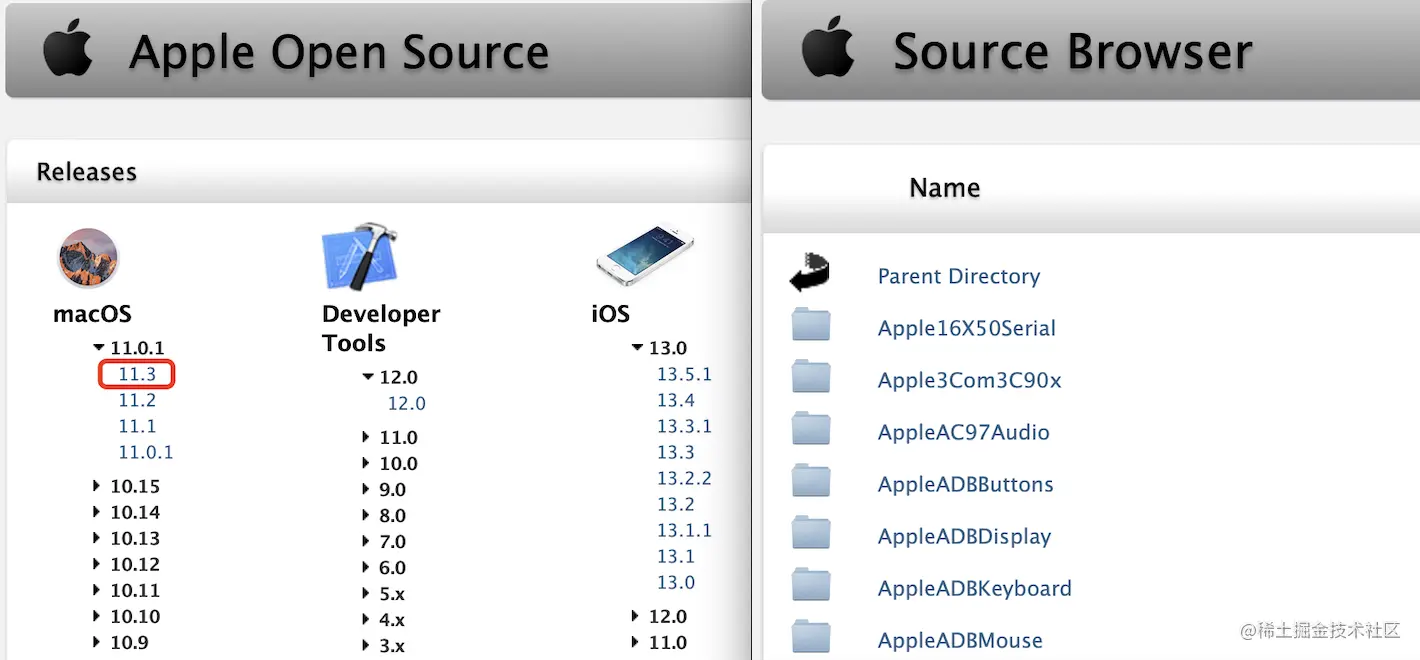This screenshot has width=1420, height=660.
Task: Open the Developer Tools 12.0 link
Action: 406,403
